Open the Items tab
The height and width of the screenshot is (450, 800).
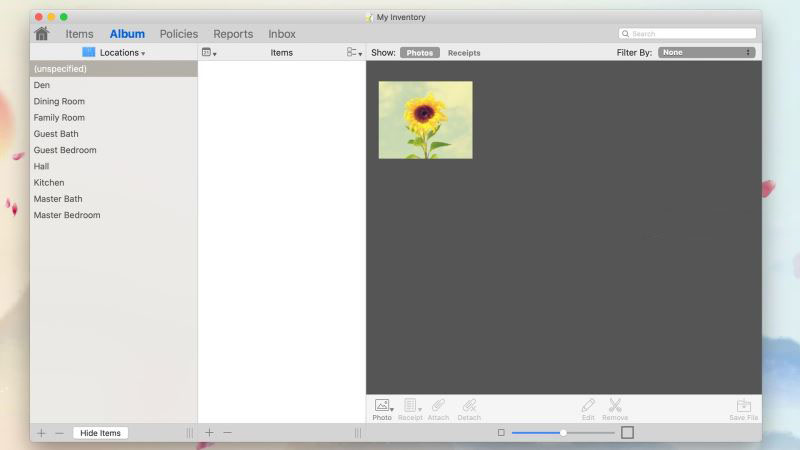(79, 34)
